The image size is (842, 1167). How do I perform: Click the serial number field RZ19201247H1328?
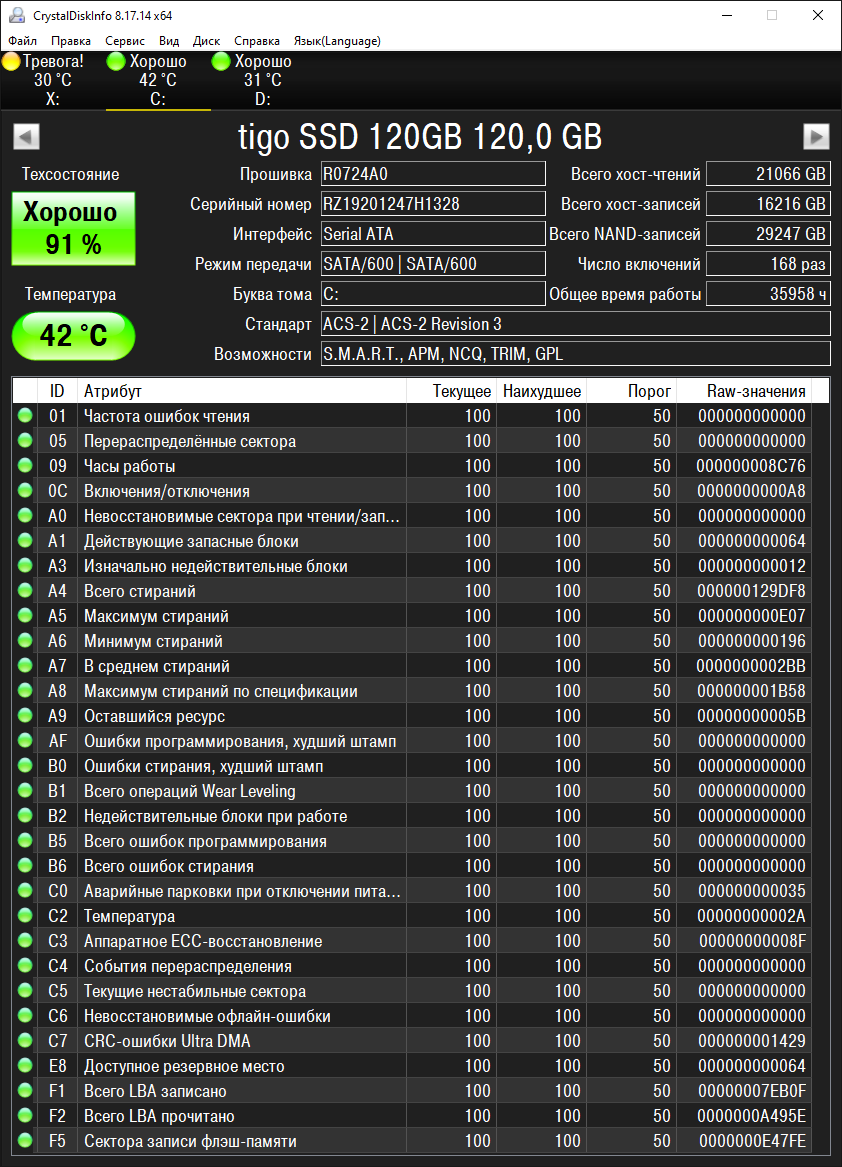(x=433, y=204)
